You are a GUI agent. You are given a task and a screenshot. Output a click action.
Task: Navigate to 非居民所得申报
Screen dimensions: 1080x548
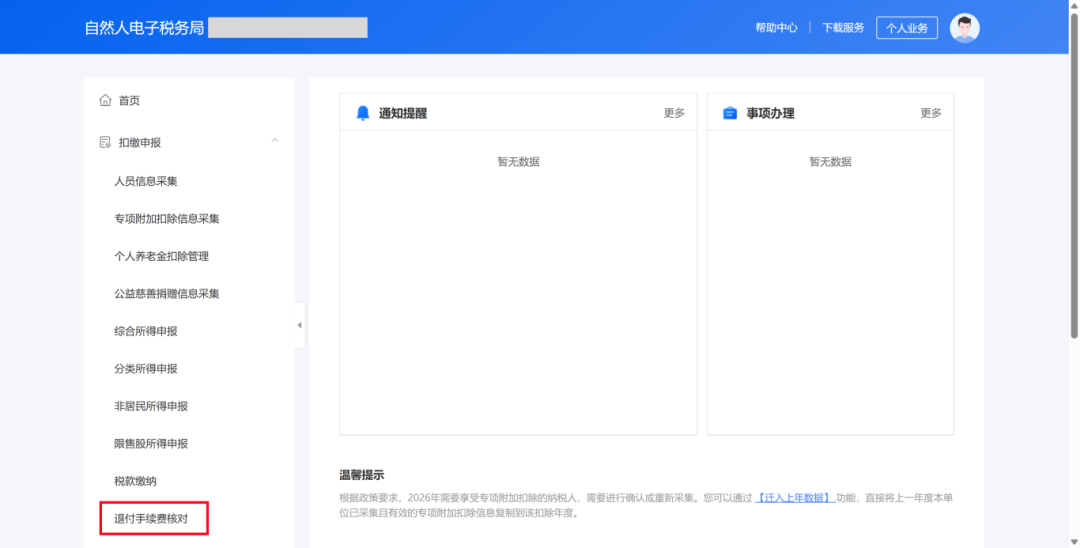click(151, 406)
